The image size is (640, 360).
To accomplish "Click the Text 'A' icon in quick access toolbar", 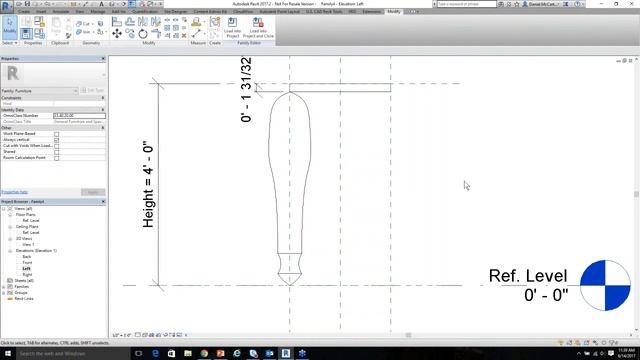I will click(x=101, y=4).
